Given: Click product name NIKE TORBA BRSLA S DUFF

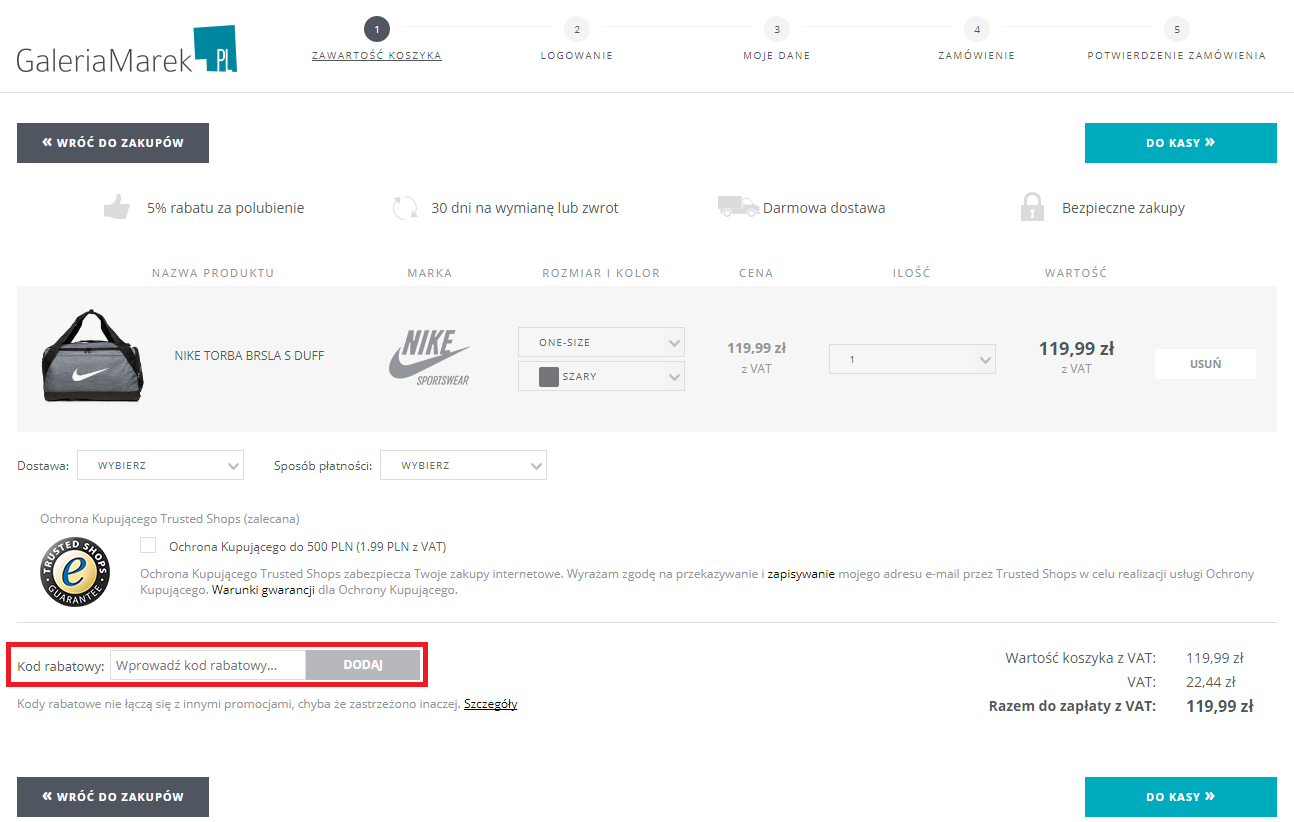Looking at the screenshot, I should tap(249, 356).
